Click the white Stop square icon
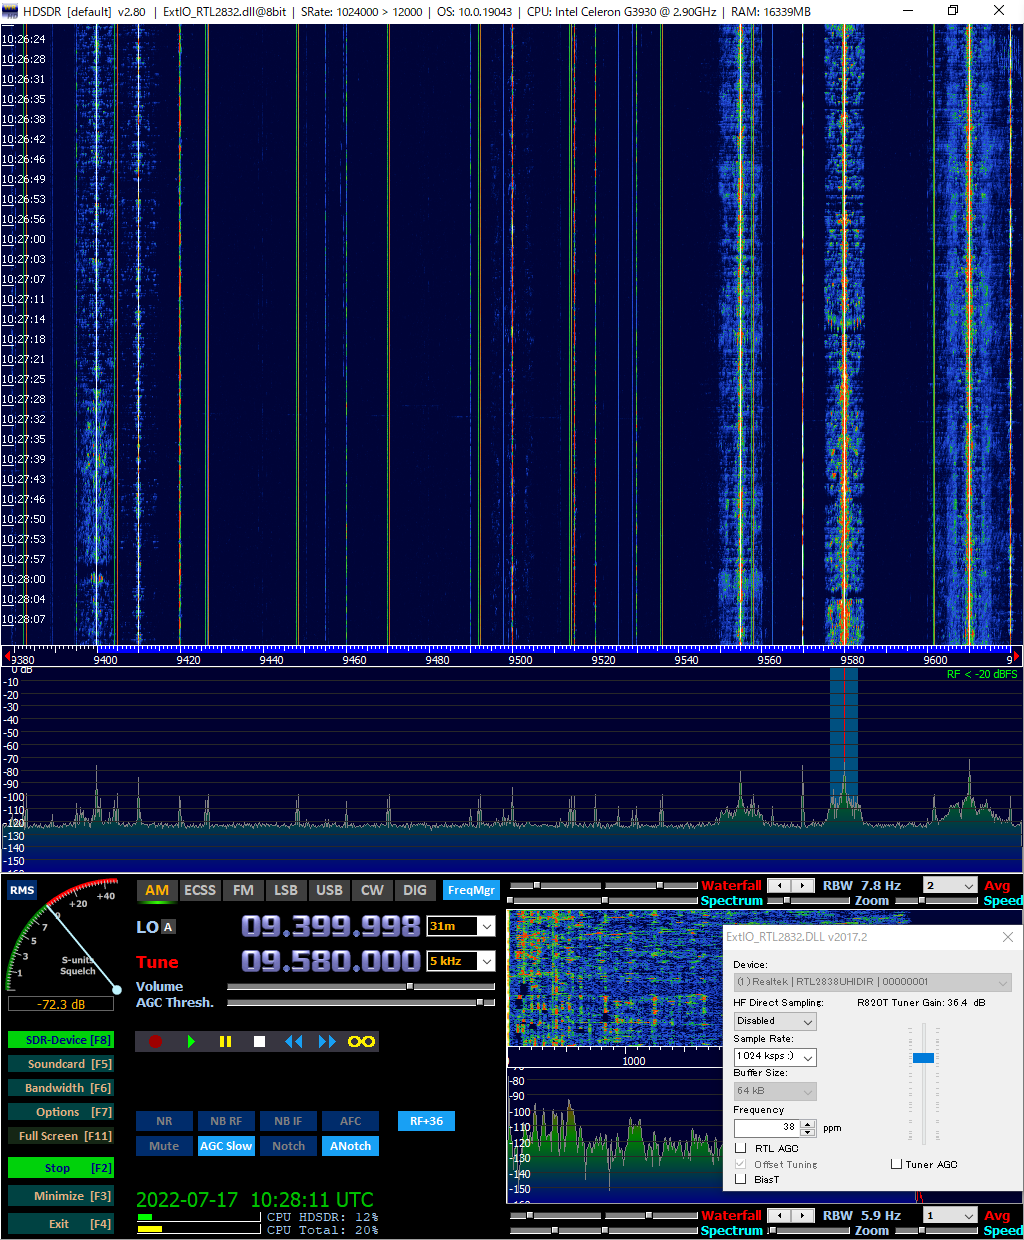 click(259, 1041)
